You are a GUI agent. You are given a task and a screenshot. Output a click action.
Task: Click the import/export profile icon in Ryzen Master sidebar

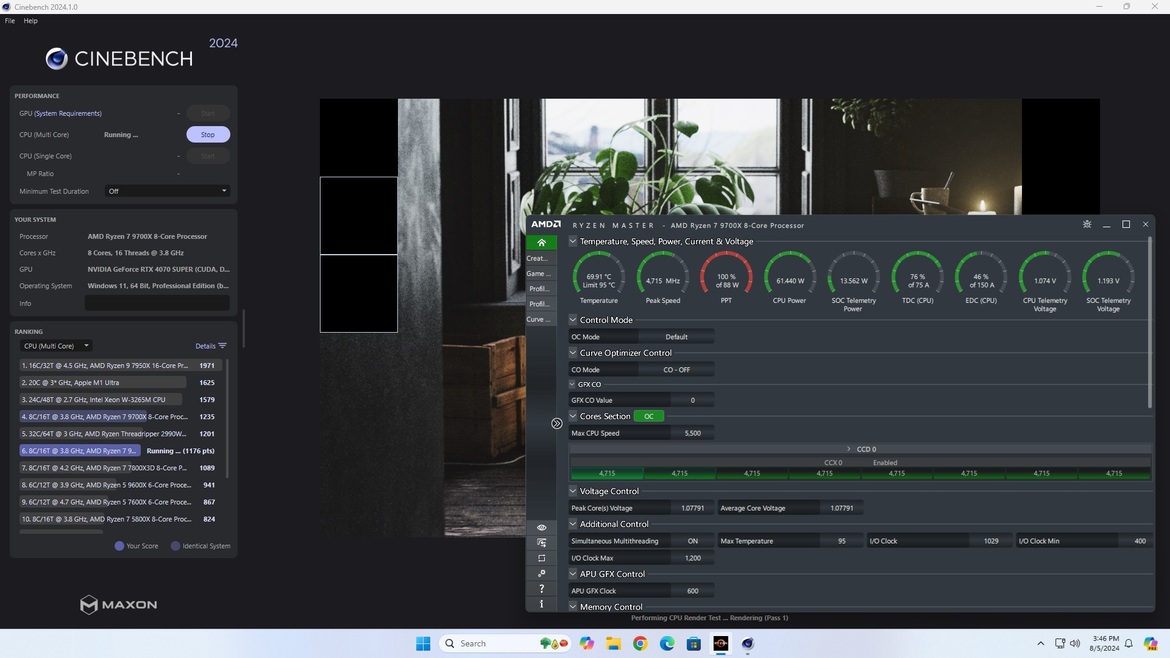click(x=541, y=542)
